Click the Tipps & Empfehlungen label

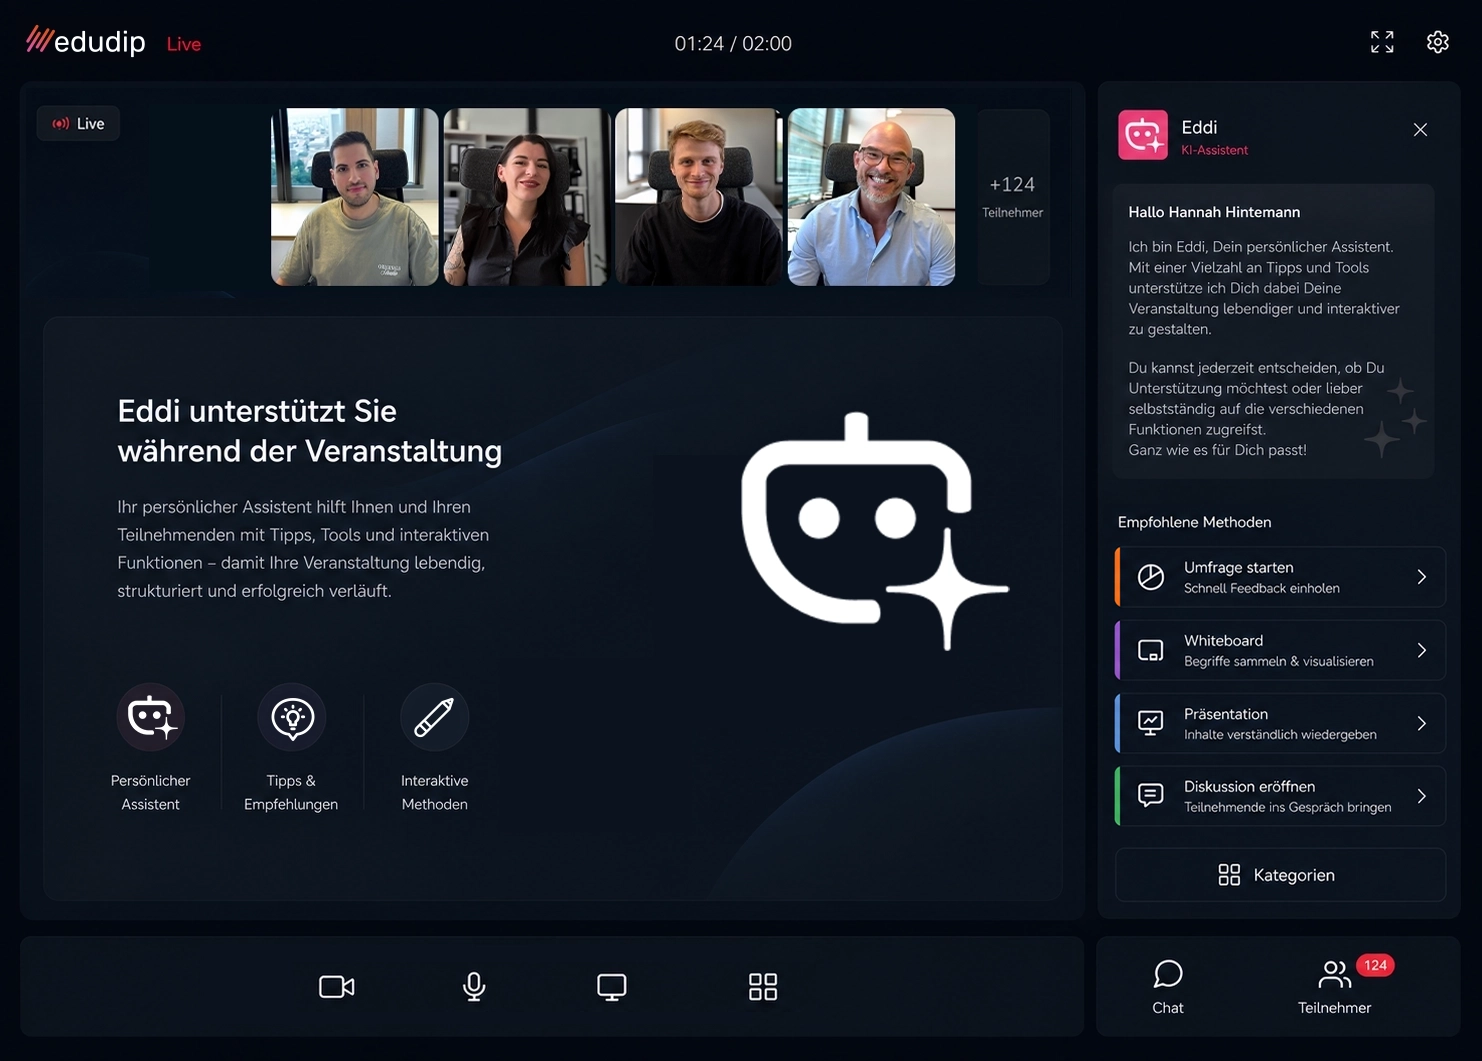(x=291, y=792)
